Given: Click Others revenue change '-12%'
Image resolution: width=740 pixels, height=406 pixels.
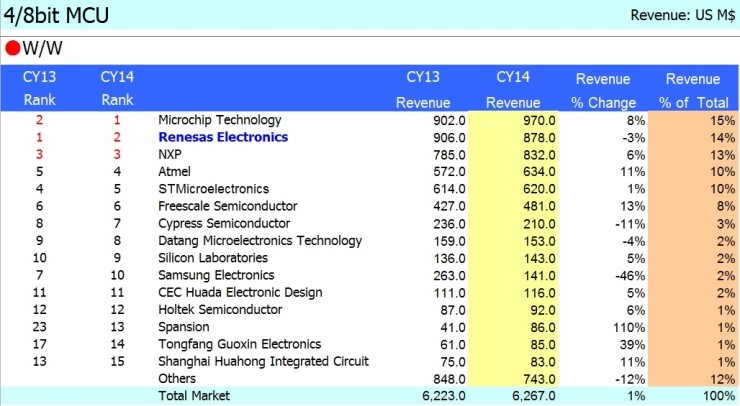Looking at the screenshot, I should [x=630, y=380].
